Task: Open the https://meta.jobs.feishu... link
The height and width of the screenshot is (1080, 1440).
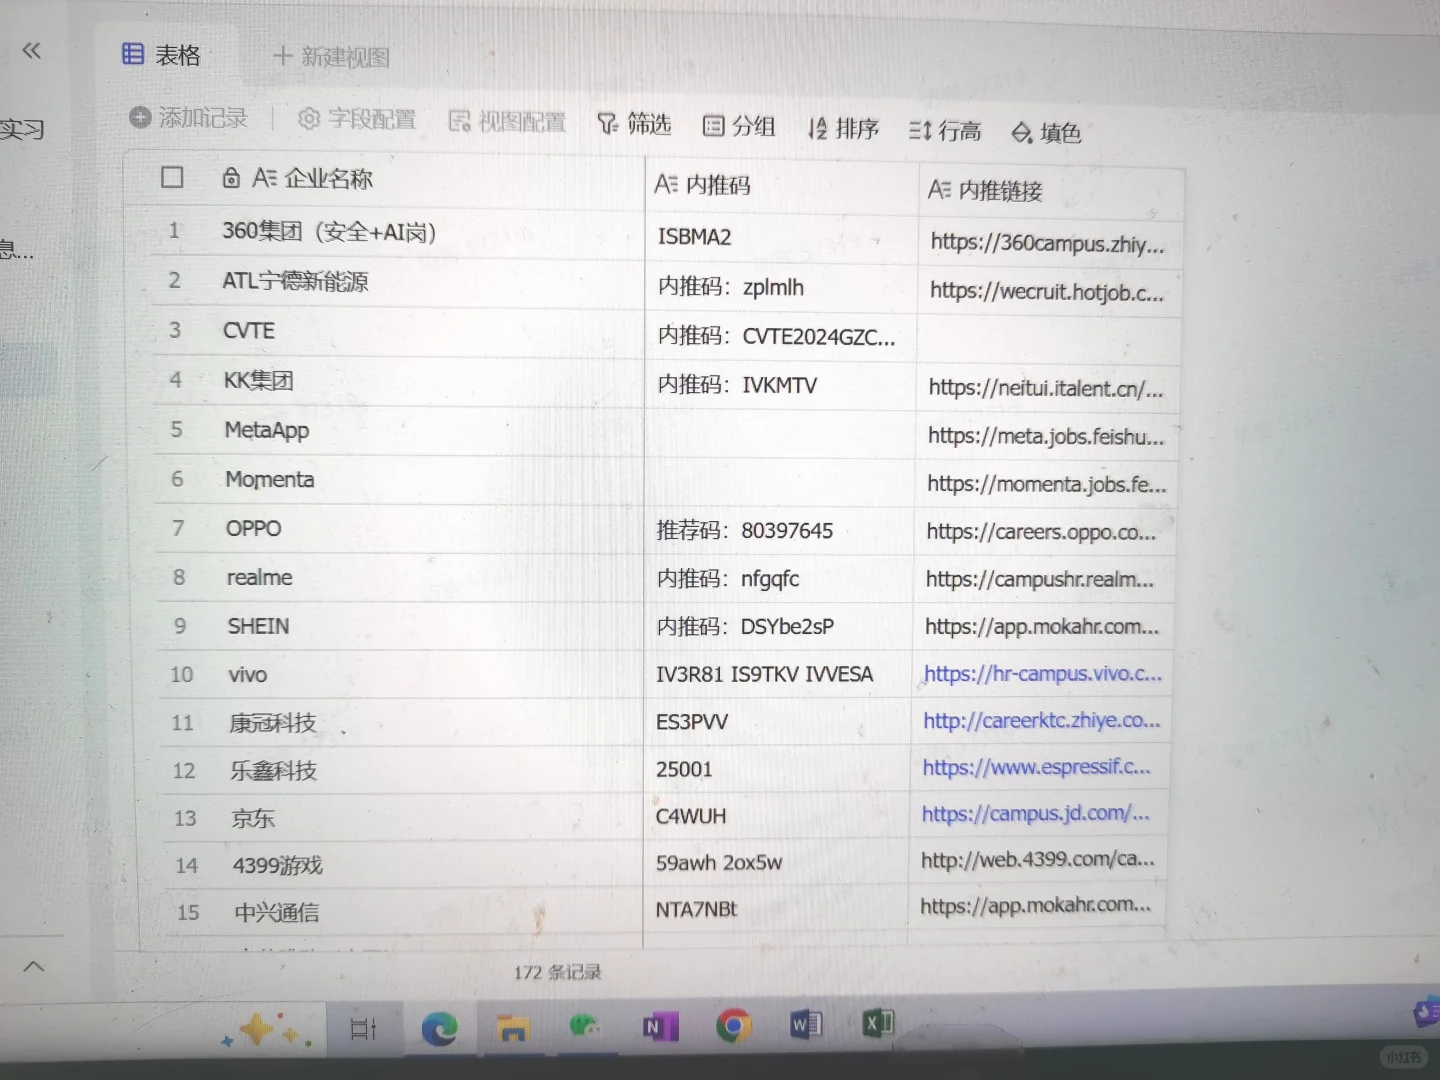Action: 1045,436
